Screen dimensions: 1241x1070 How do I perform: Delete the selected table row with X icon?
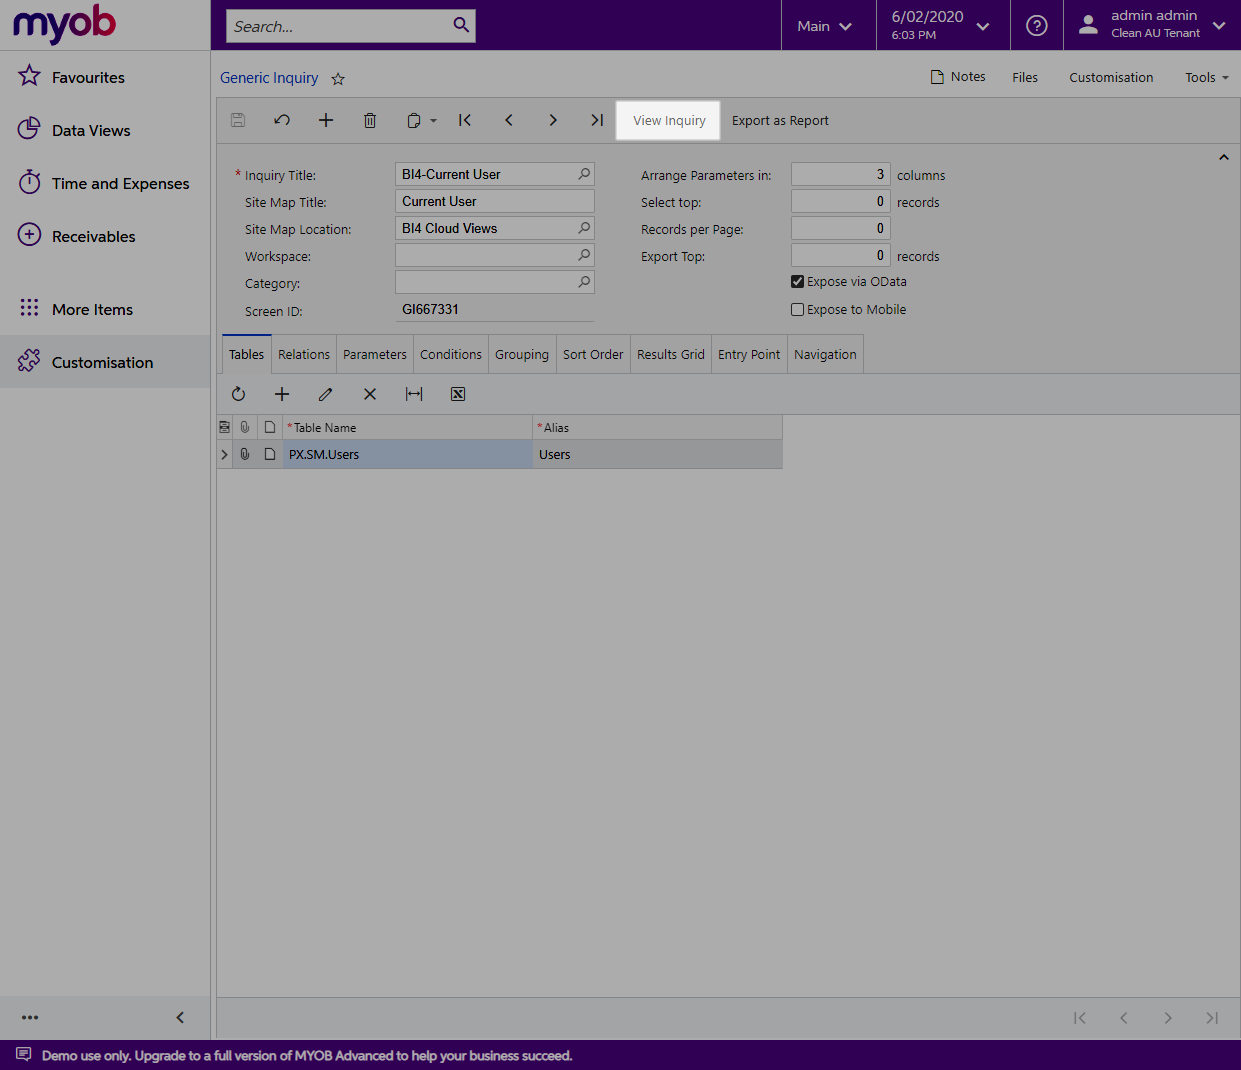point(370,394)
